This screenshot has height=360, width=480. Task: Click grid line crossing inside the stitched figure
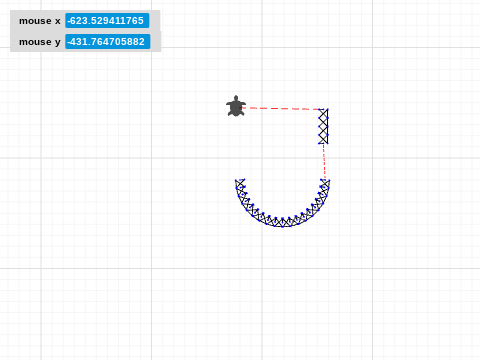262,158
